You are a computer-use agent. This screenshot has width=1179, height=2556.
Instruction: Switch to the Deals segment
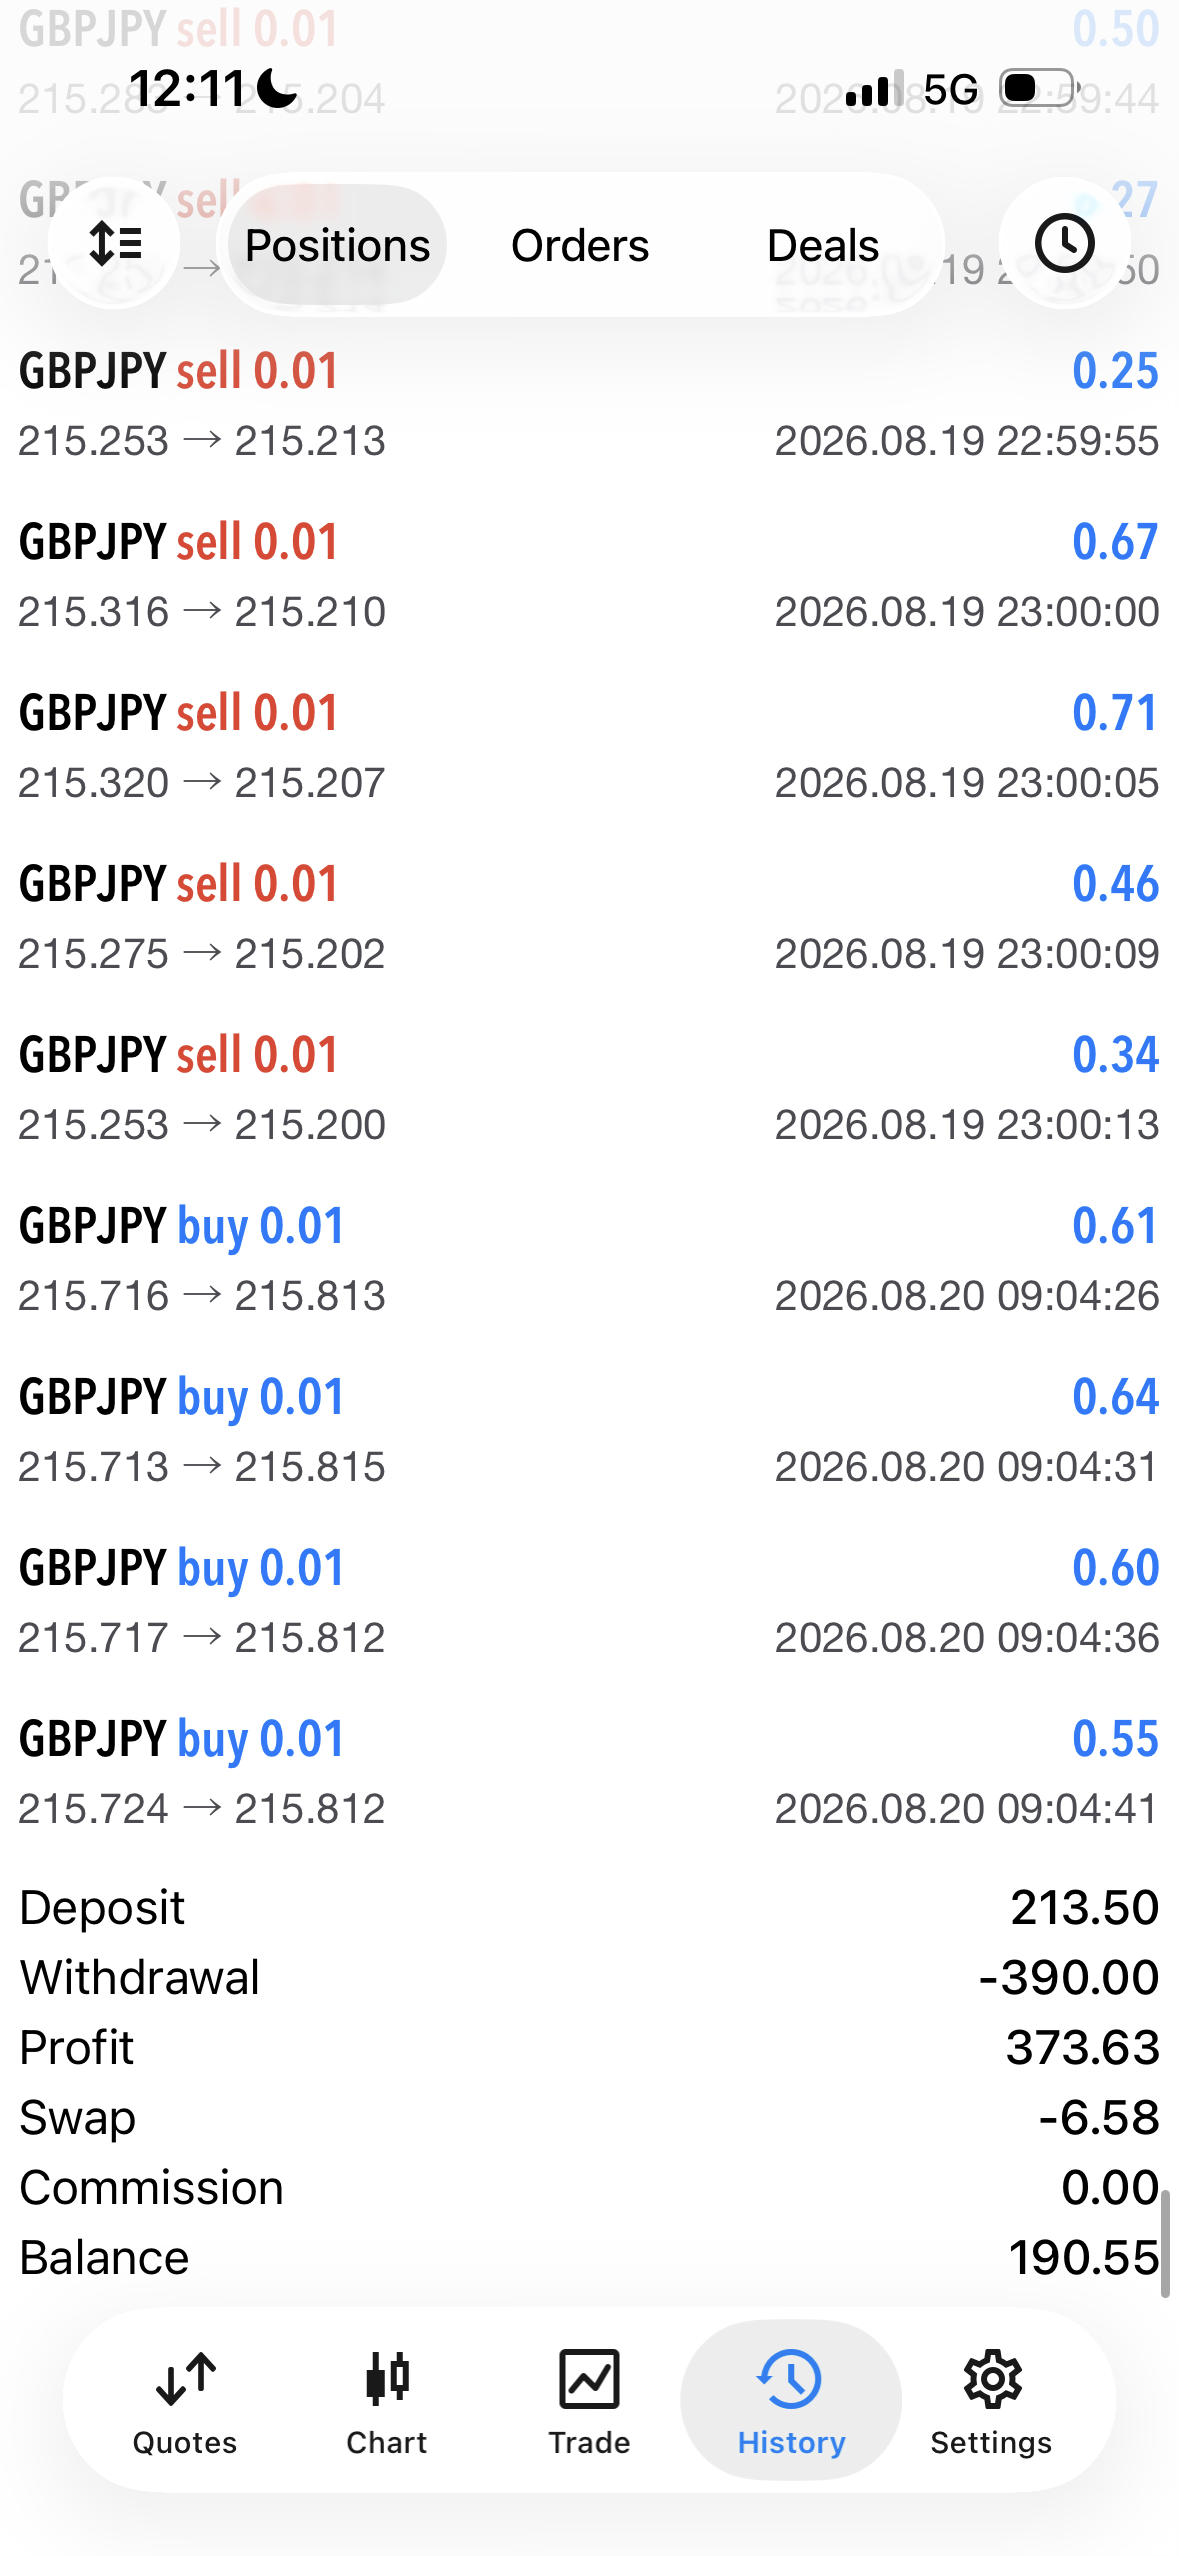pyautogui.click(x=823, y=245)
